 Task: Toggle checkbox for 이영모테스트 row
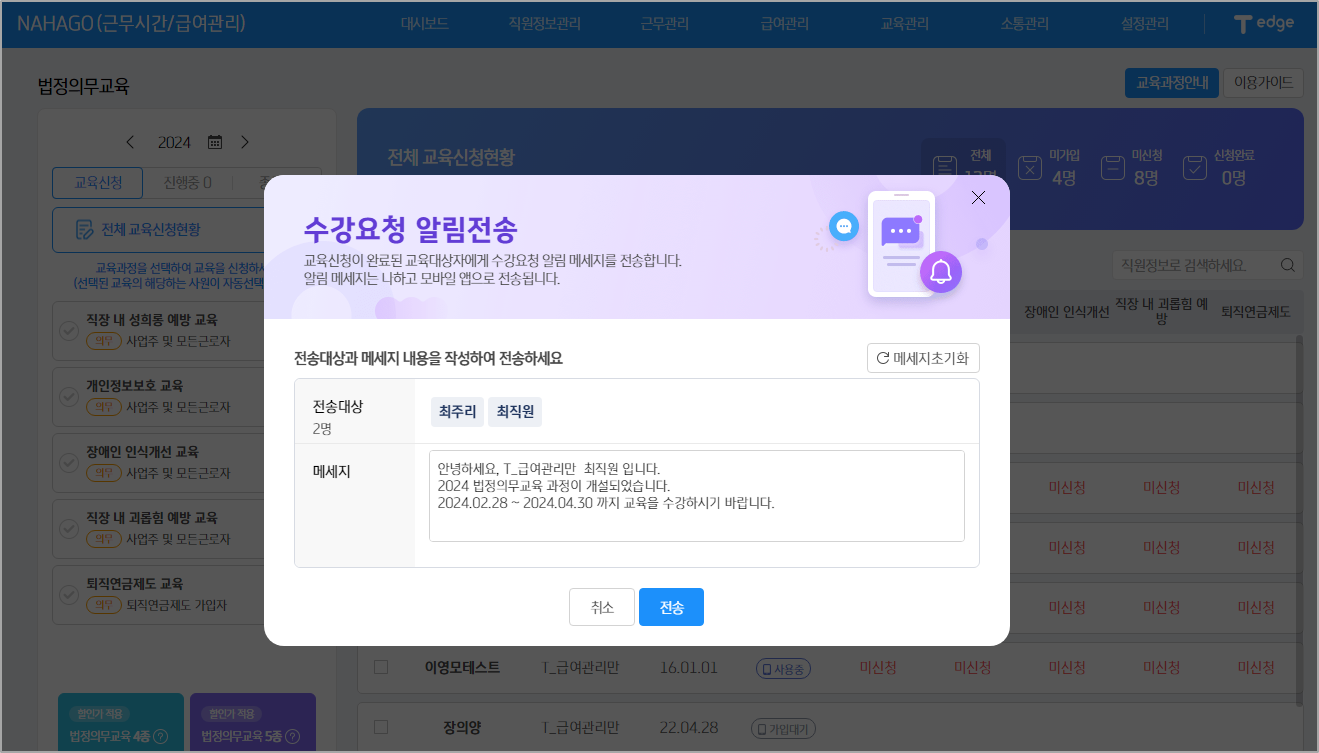tap(380, 667)
